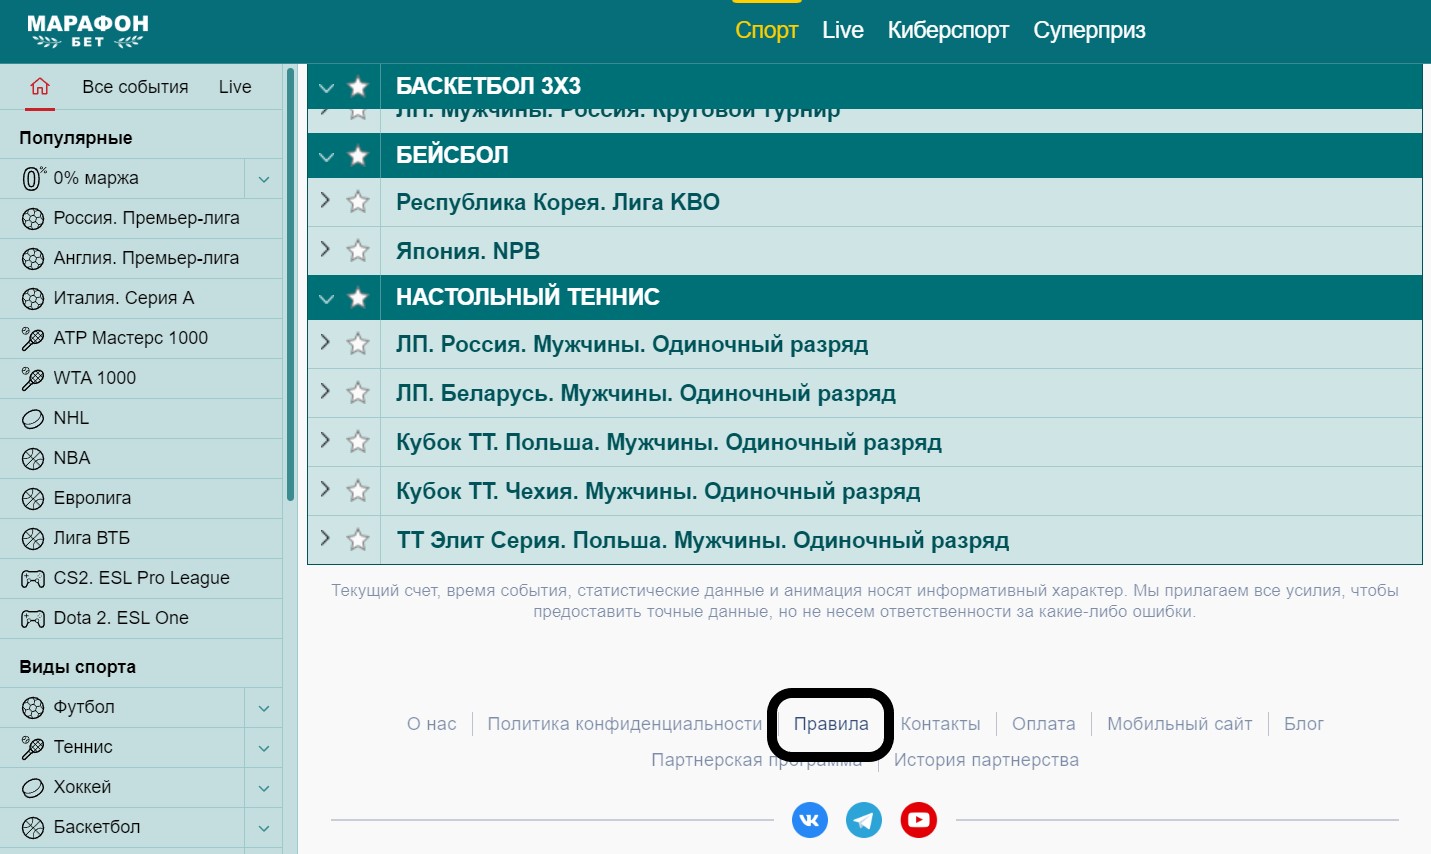The image size is (1431, 854).
Task: Toggle the star for "Кубок ТТ. Чехия" league
Action: point(357,490)
